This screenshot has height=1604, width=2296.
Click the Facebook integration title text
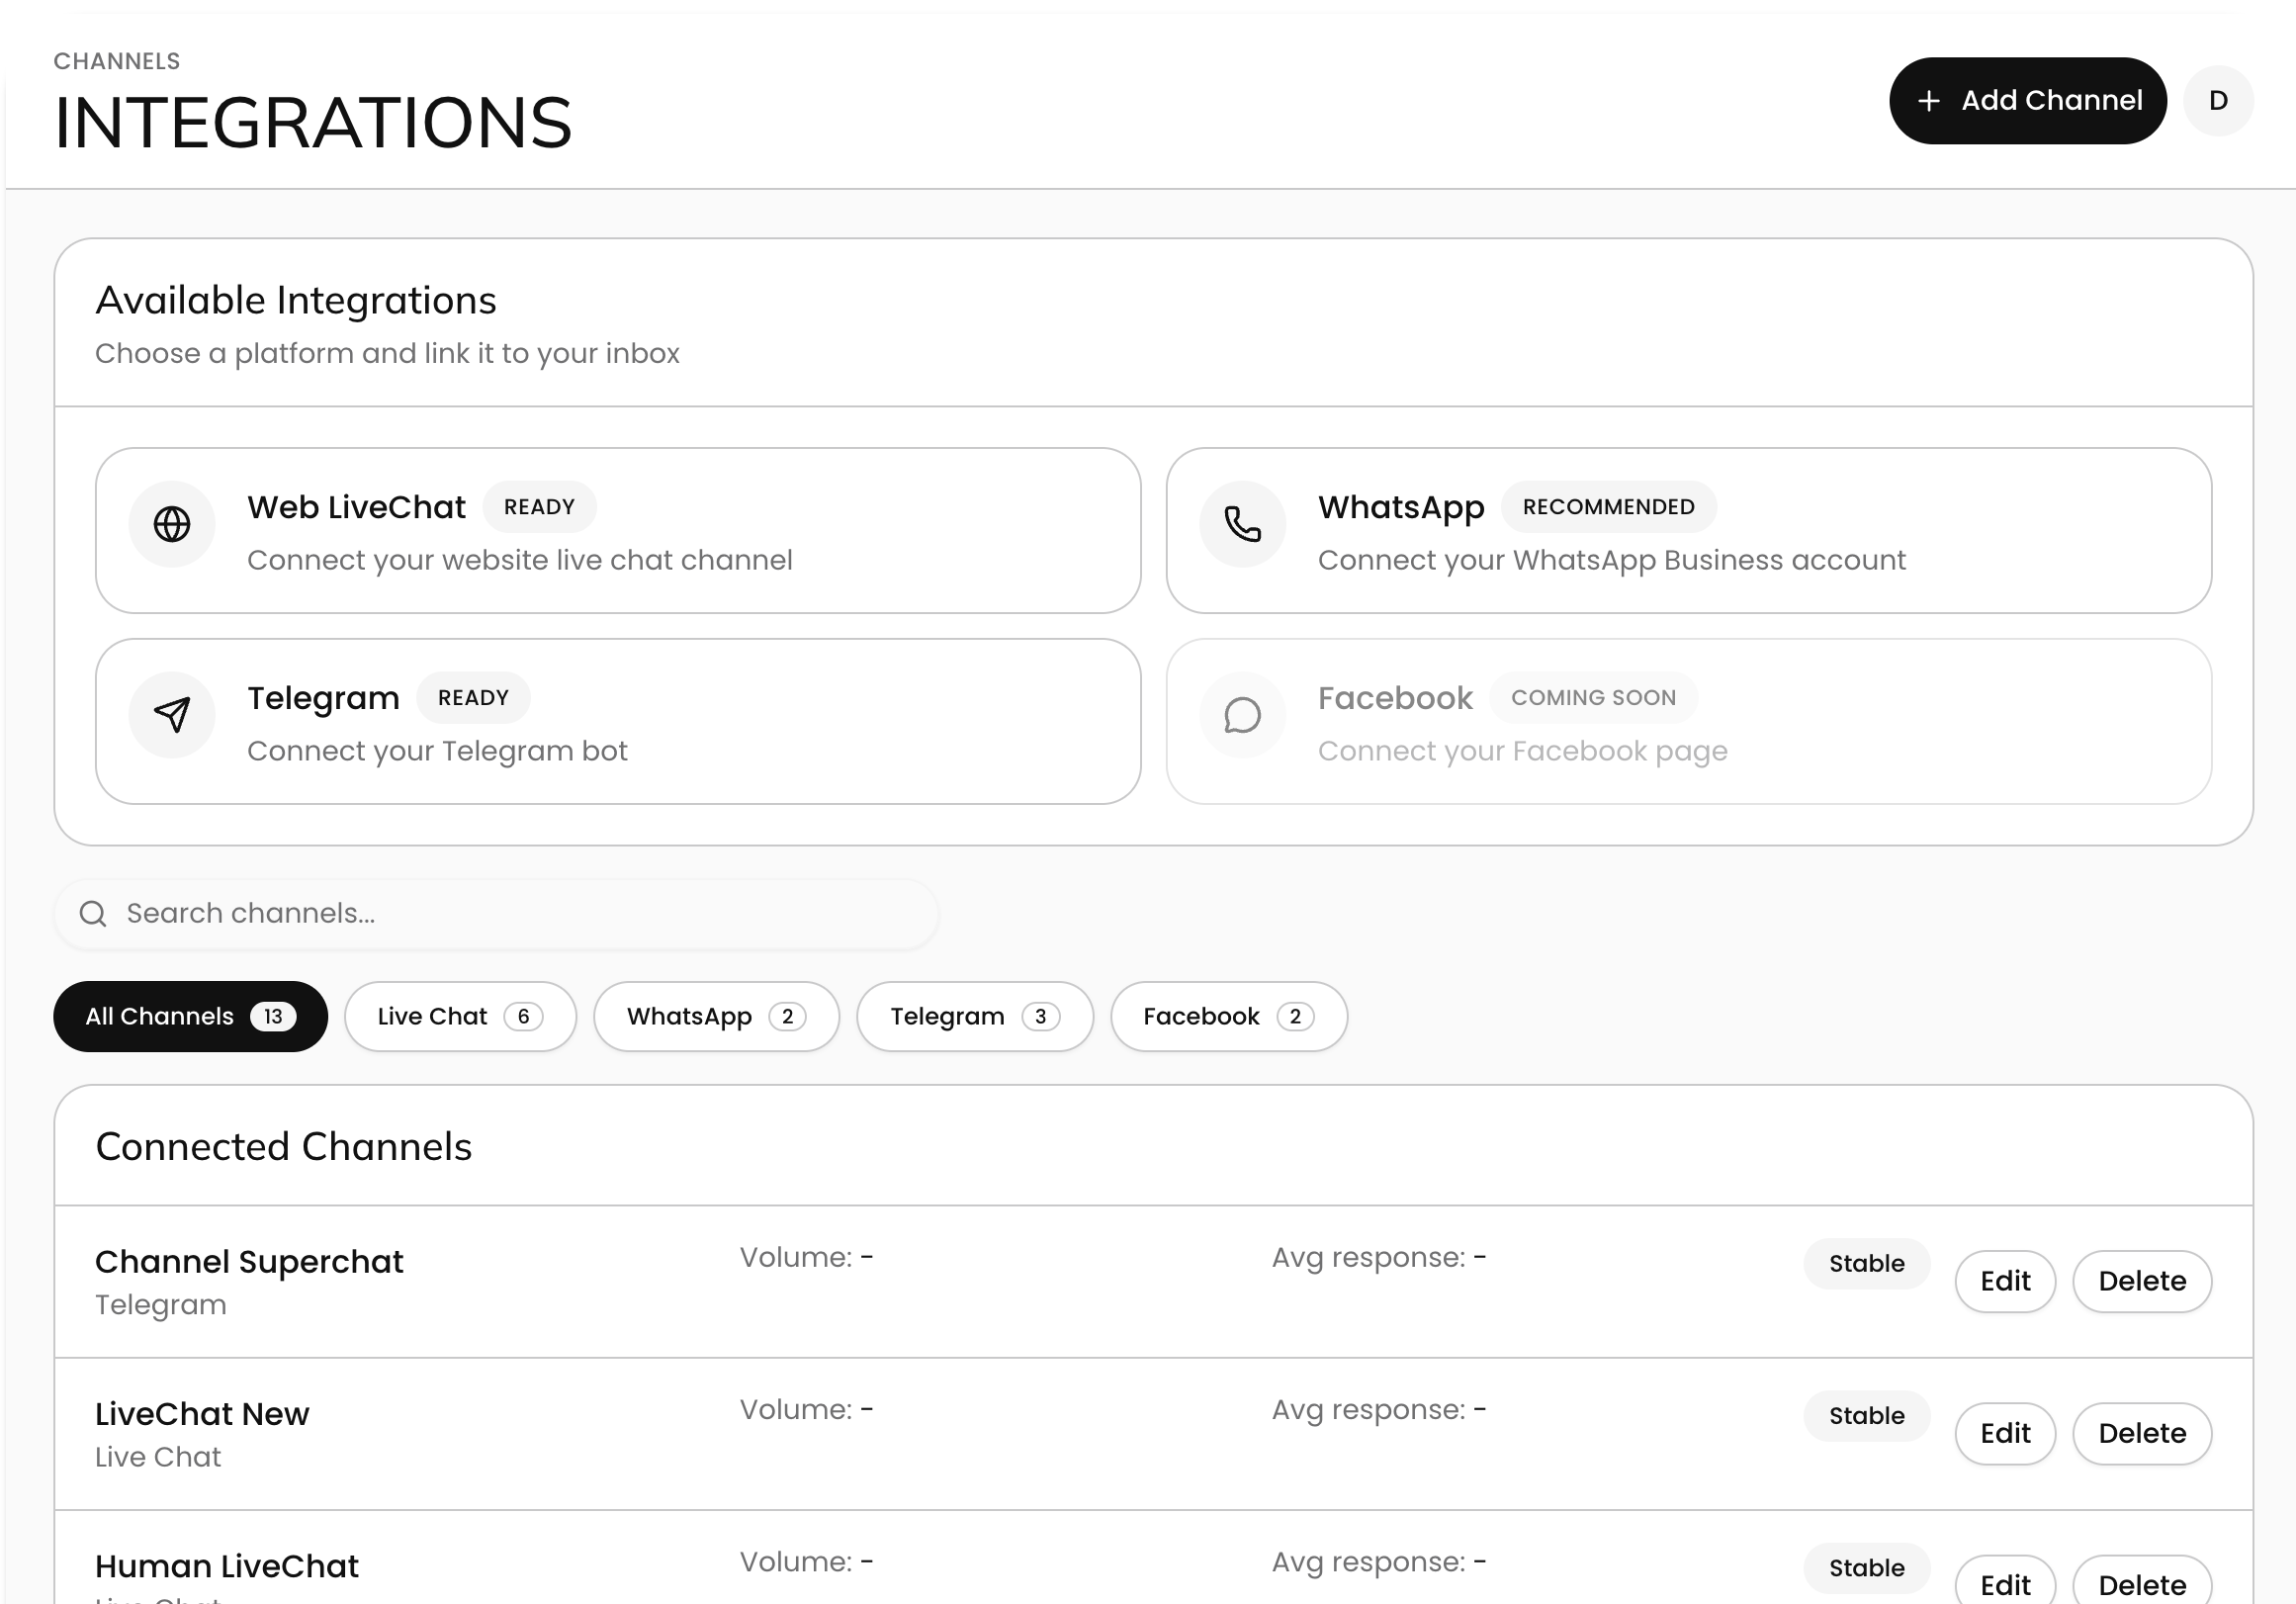pyautogui.click(x=1395, y=698)
